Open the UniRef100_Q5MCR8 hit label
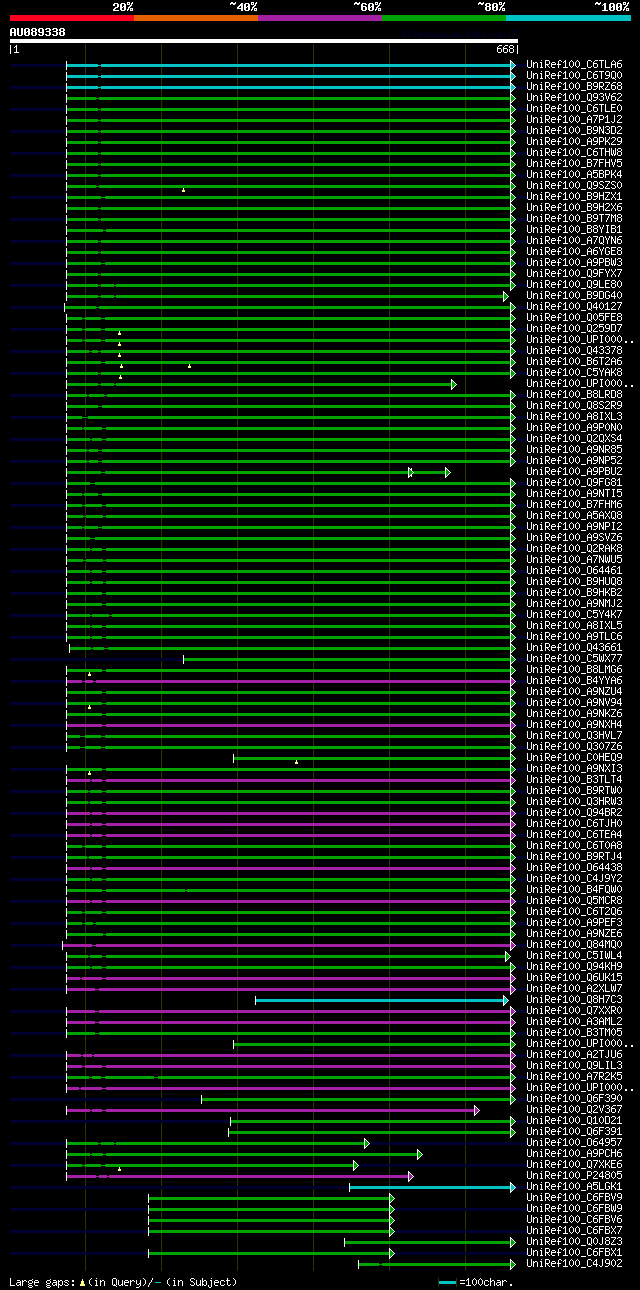Screen dimensions: 640x1290 point(574,900)
